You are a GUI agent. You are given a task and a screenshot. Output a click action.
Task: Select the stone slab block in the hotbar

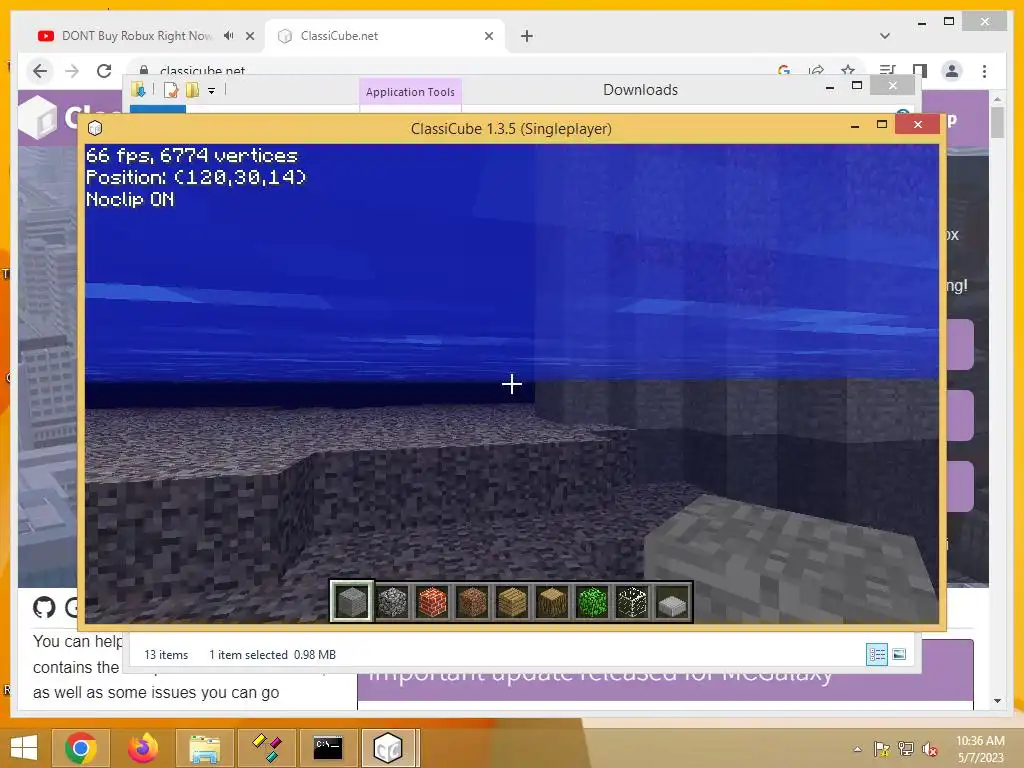coord(673,601)
